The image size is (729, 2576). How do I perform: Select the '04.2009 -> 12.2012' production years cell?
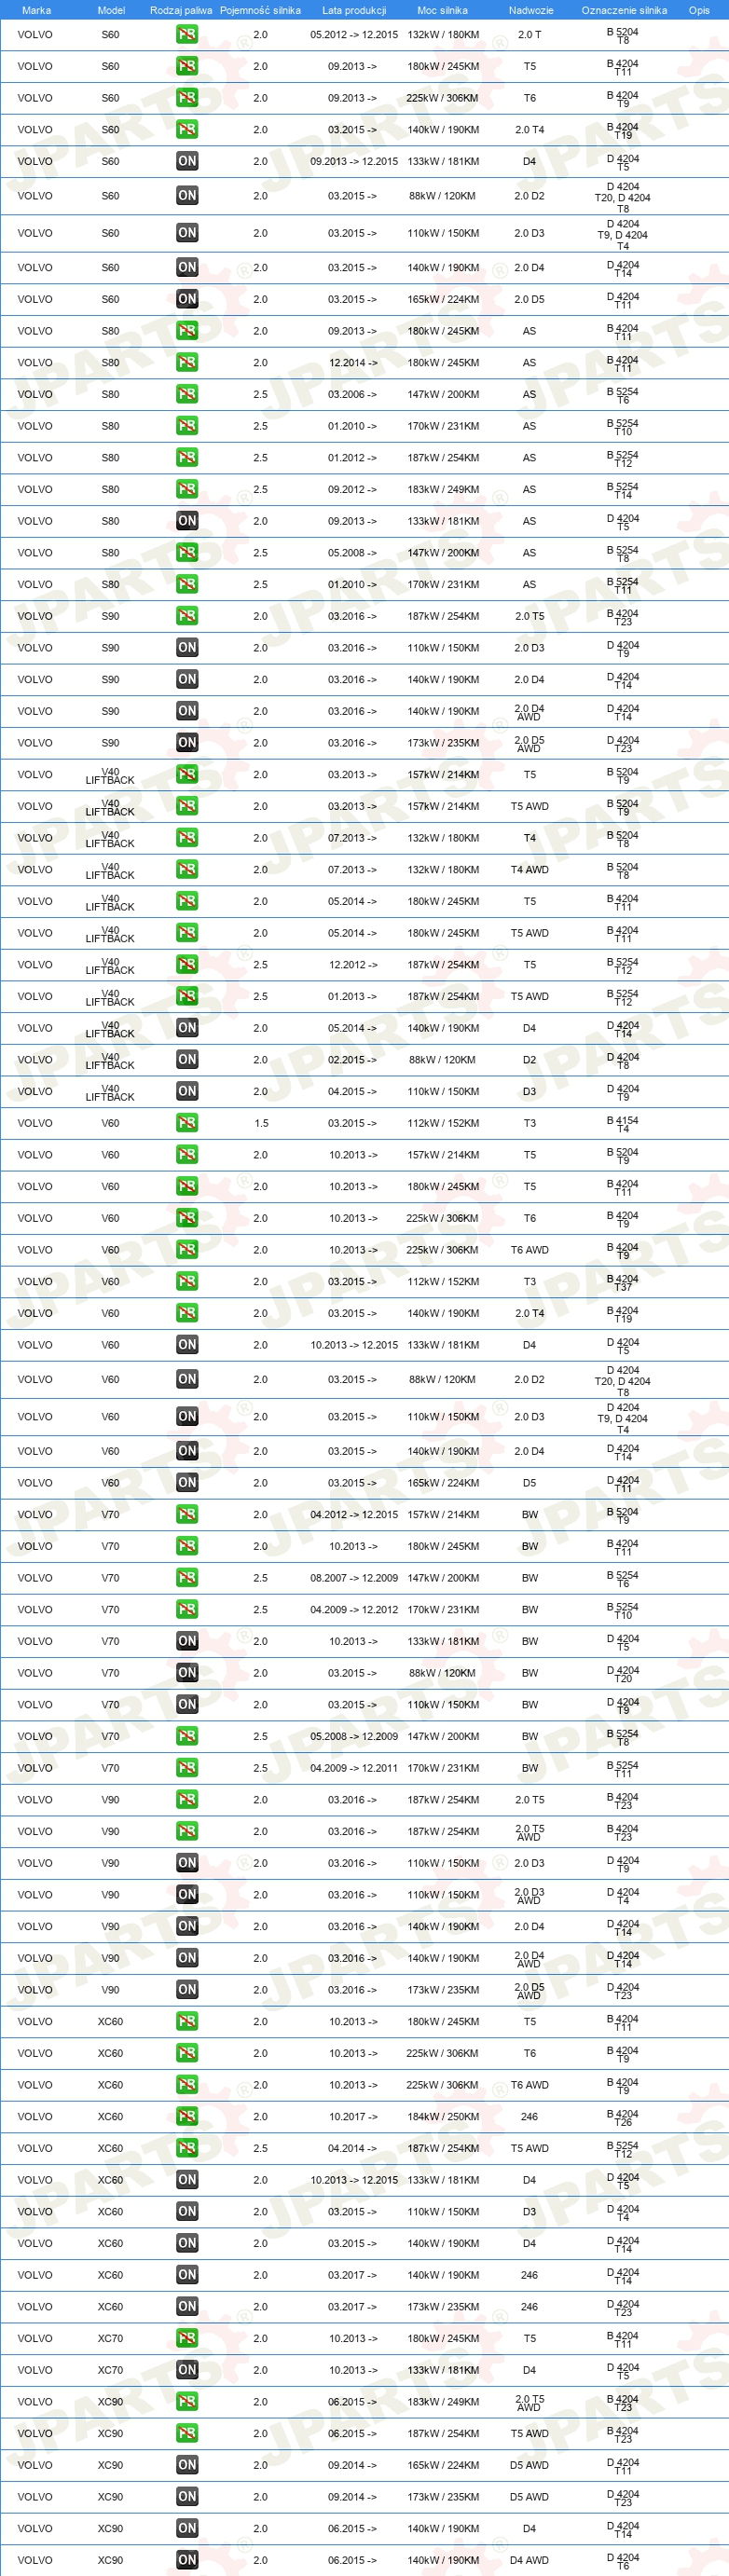click(354, 1610)
